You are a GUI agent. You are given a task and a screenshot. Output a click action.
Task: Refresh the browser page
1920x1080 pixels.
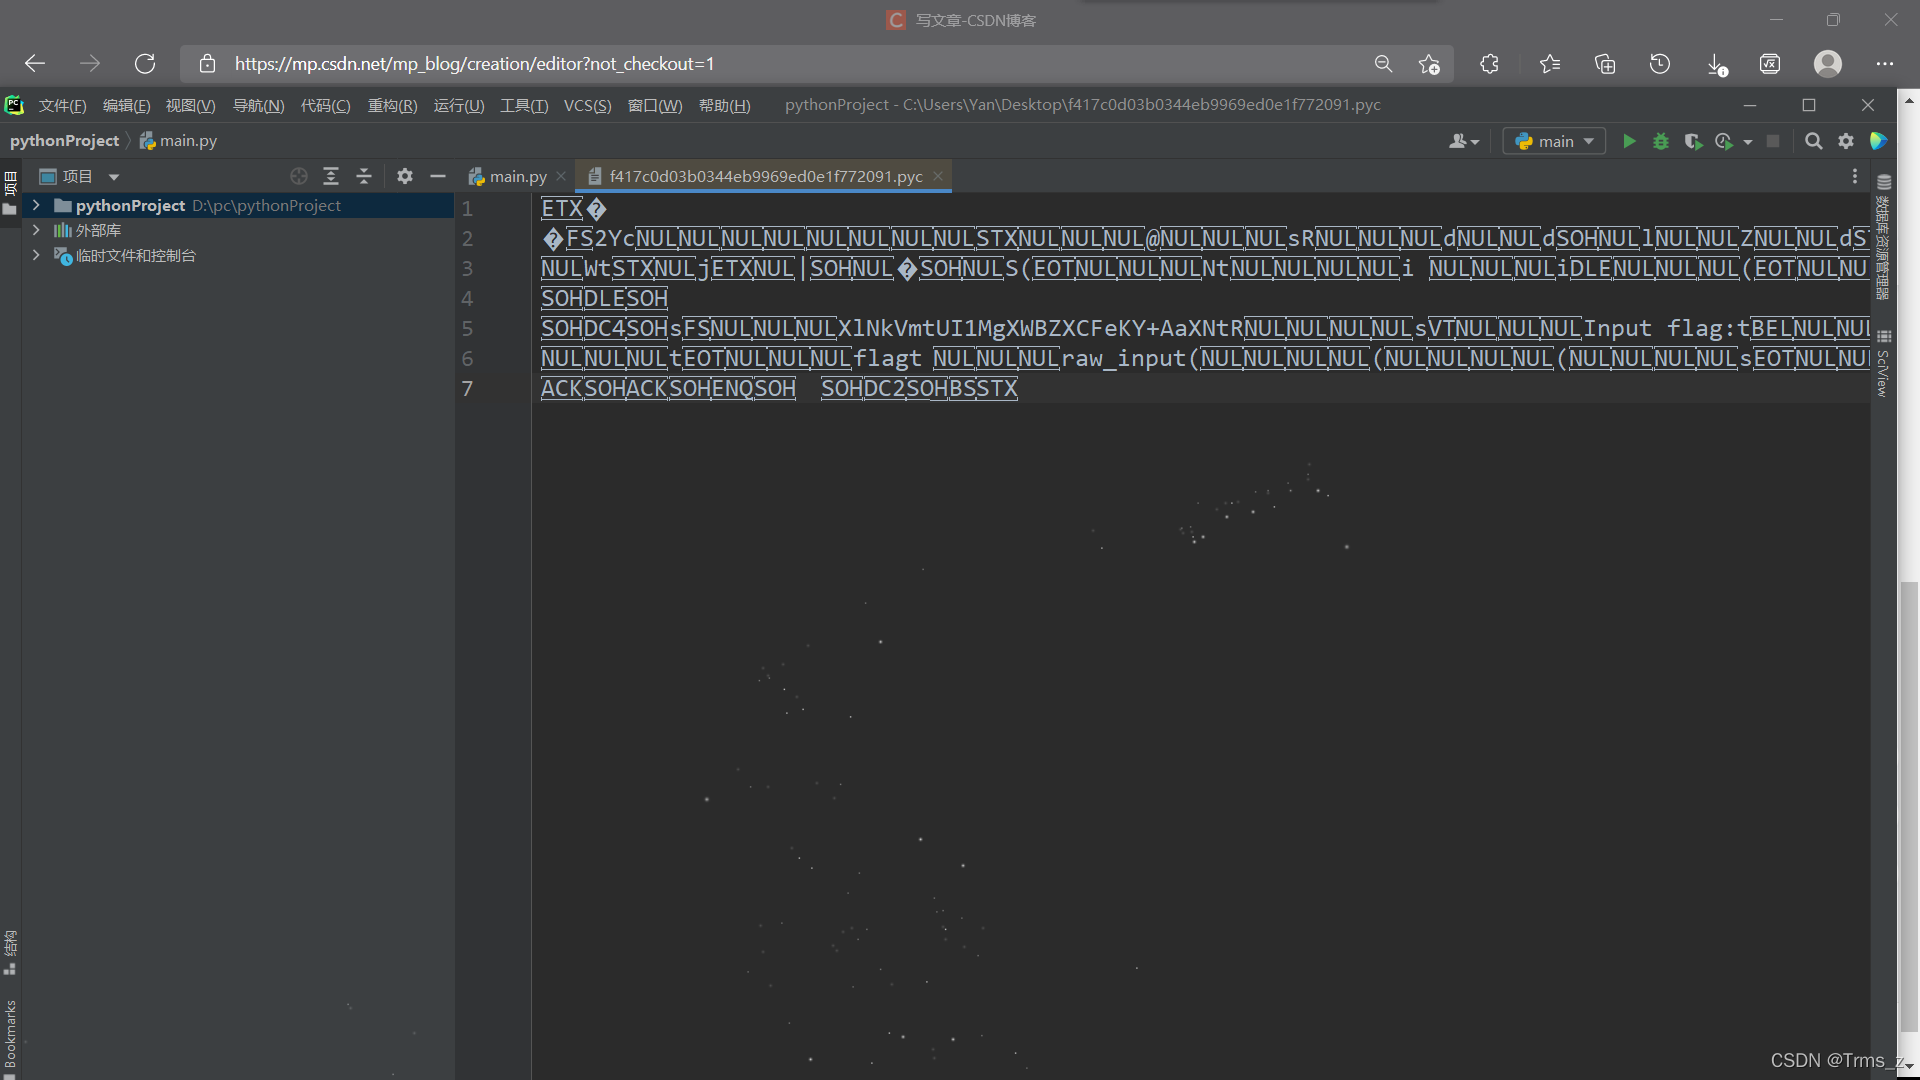145,64
